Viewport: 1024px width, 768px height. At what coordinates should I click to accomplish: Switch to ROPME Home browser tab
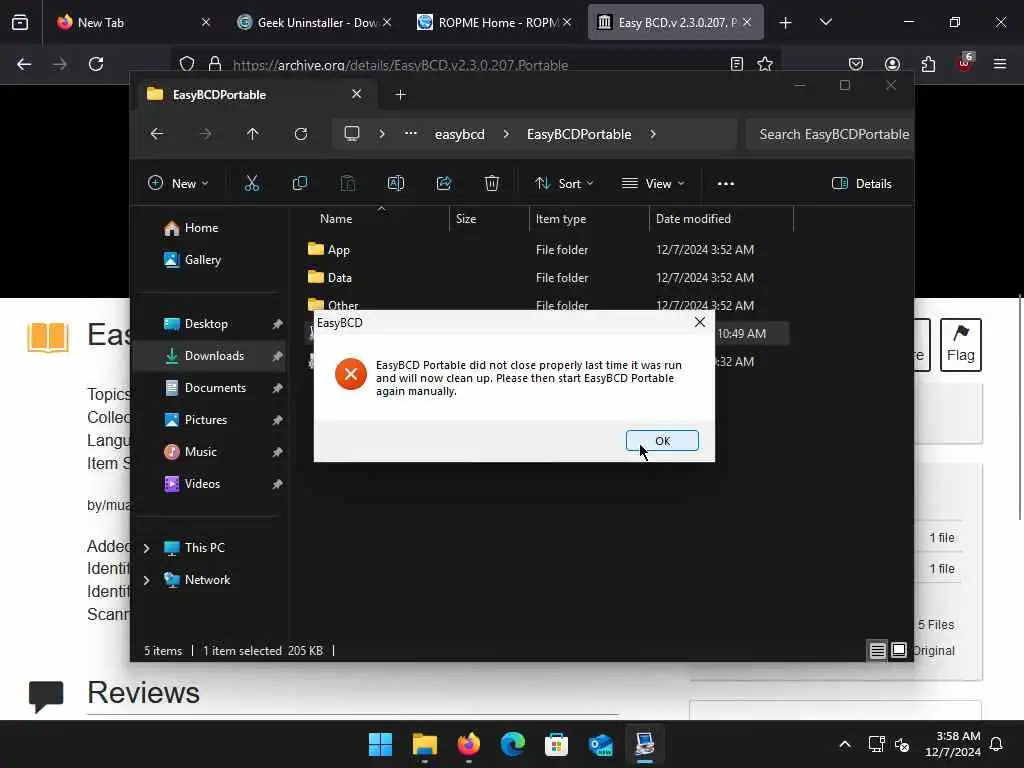(496, 22)
